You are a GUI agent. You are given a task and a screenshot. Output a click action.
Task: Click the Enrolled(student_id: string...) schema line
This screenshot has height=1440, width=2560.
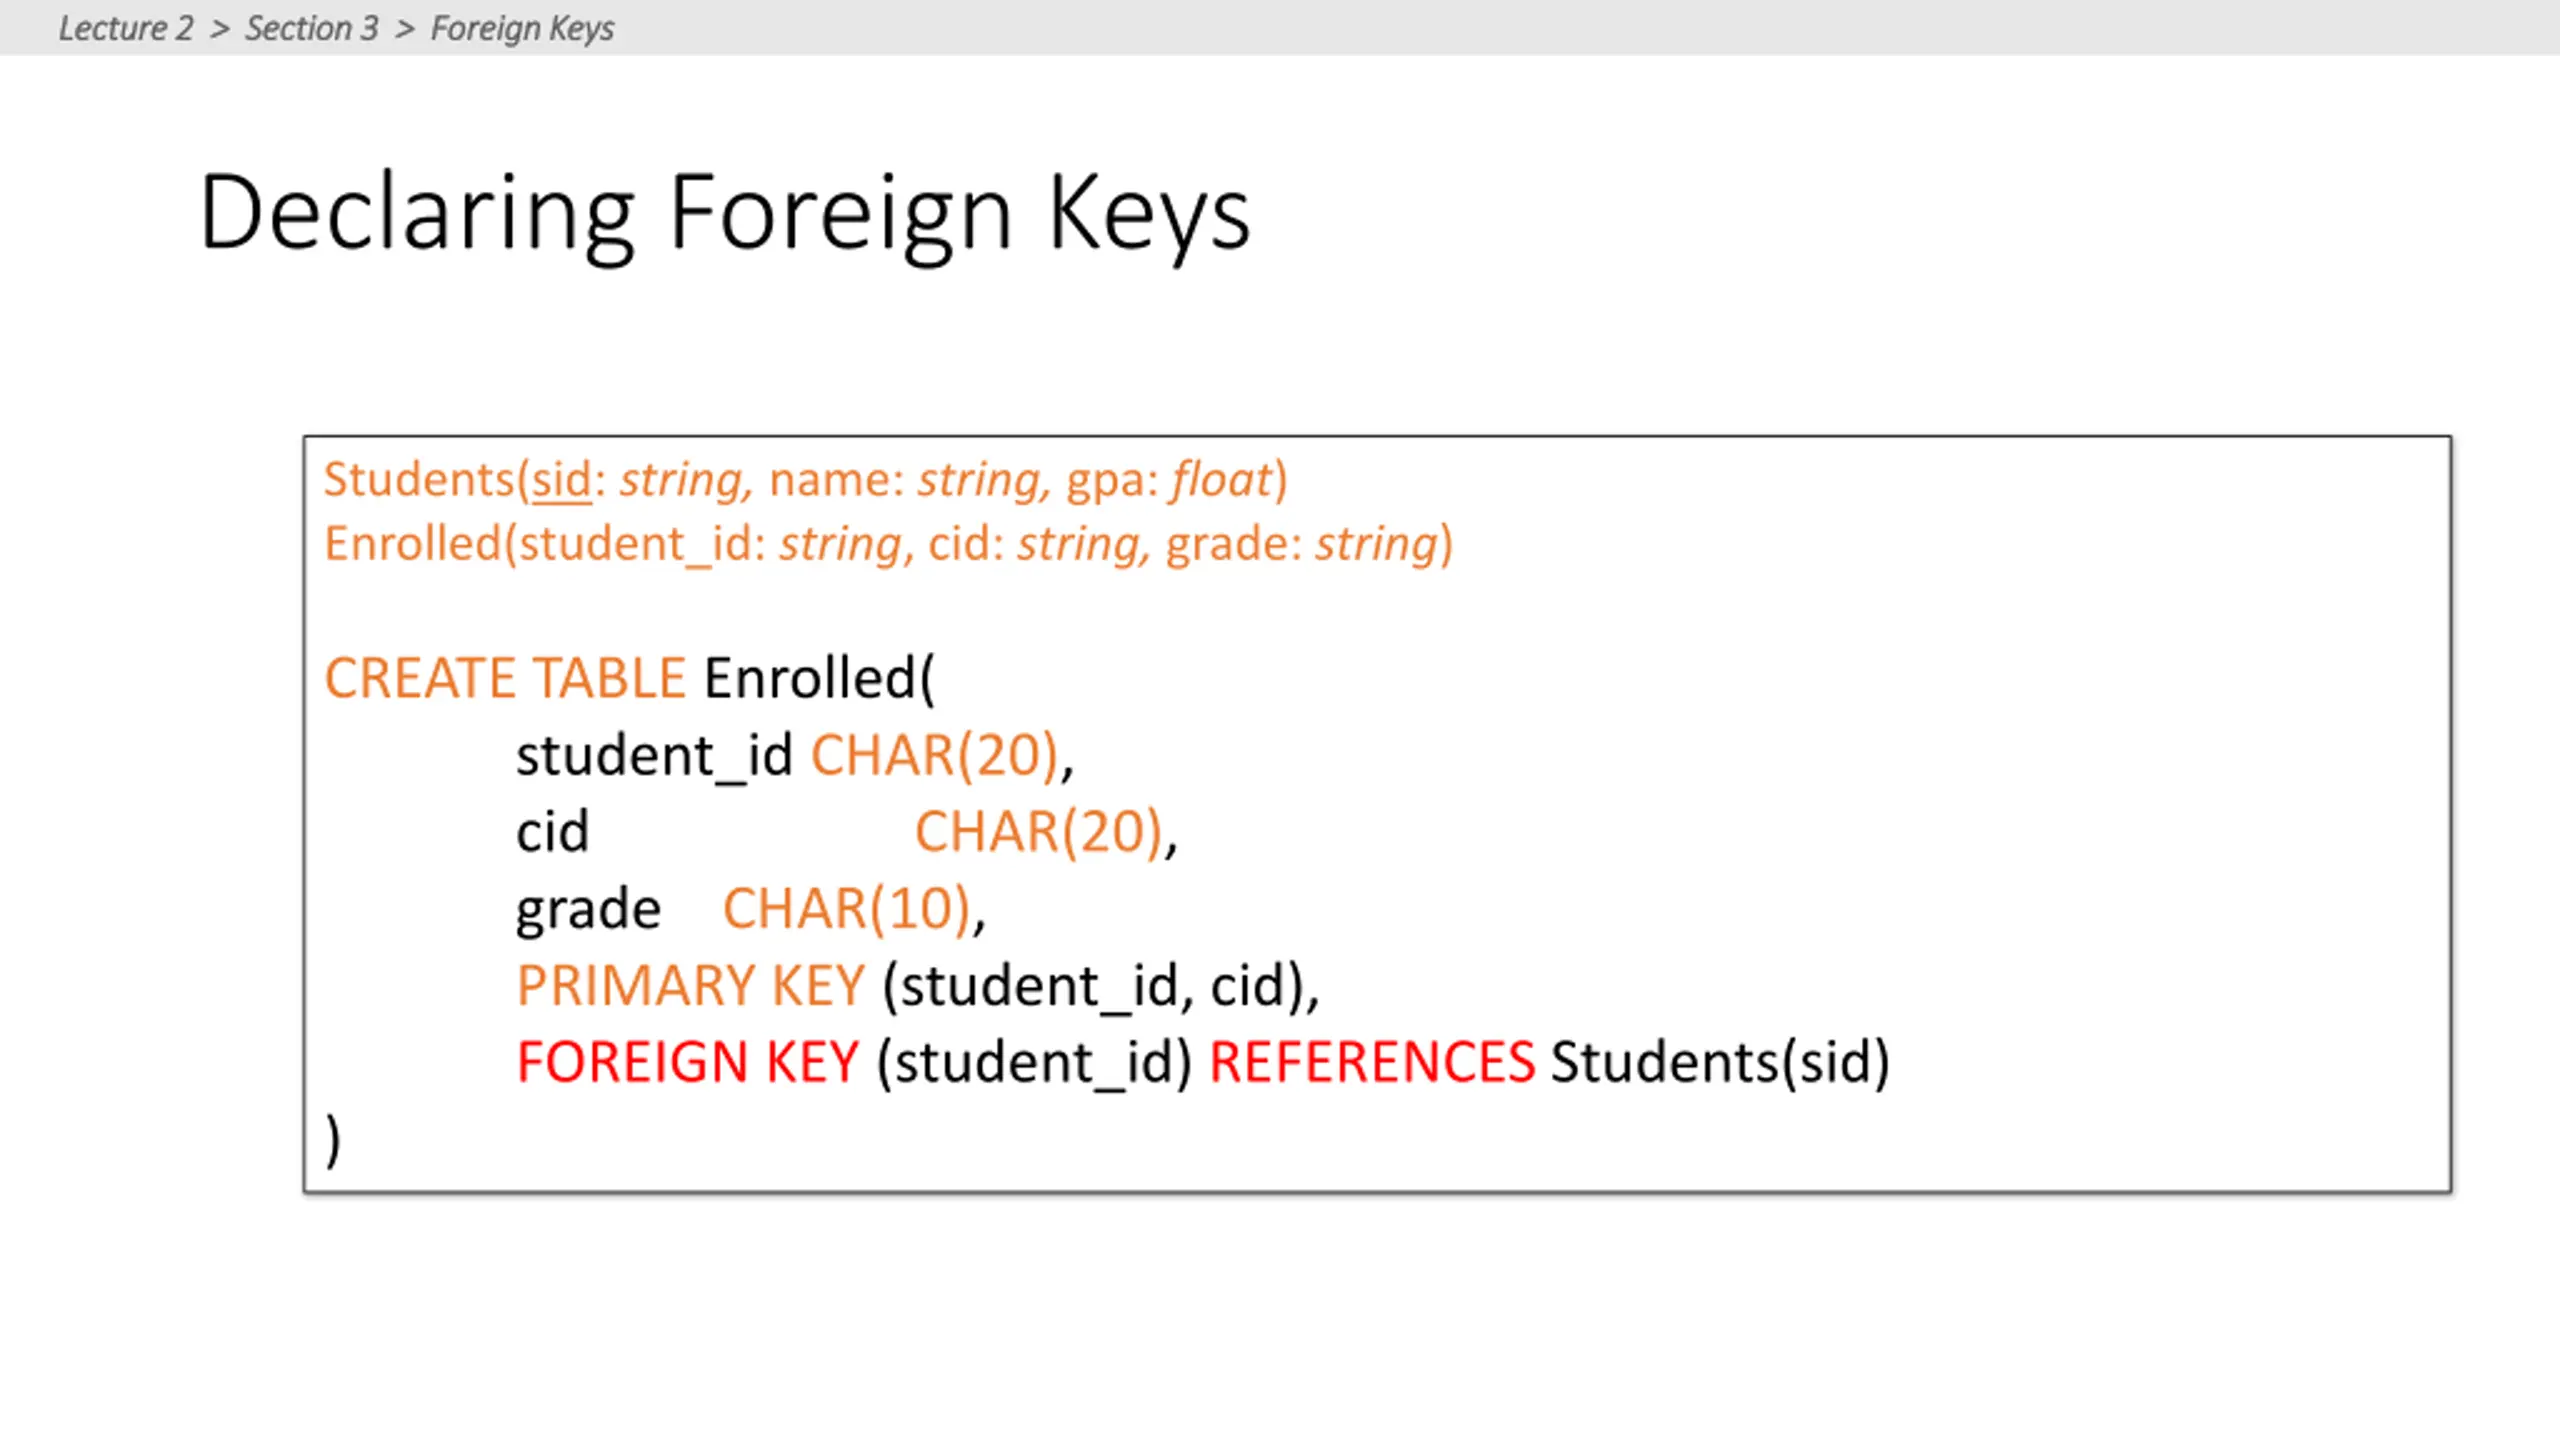click(888, 545)
